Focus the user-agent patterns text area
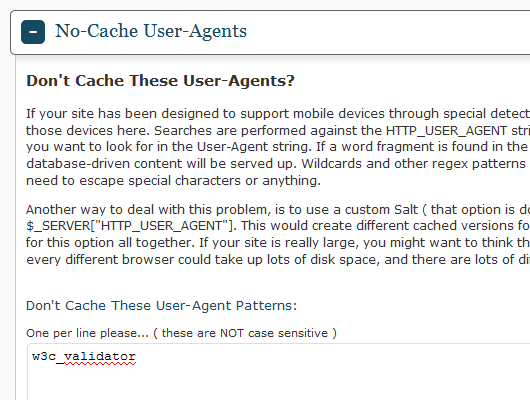Viewport: 530px width, 400px height. point(279,372)
